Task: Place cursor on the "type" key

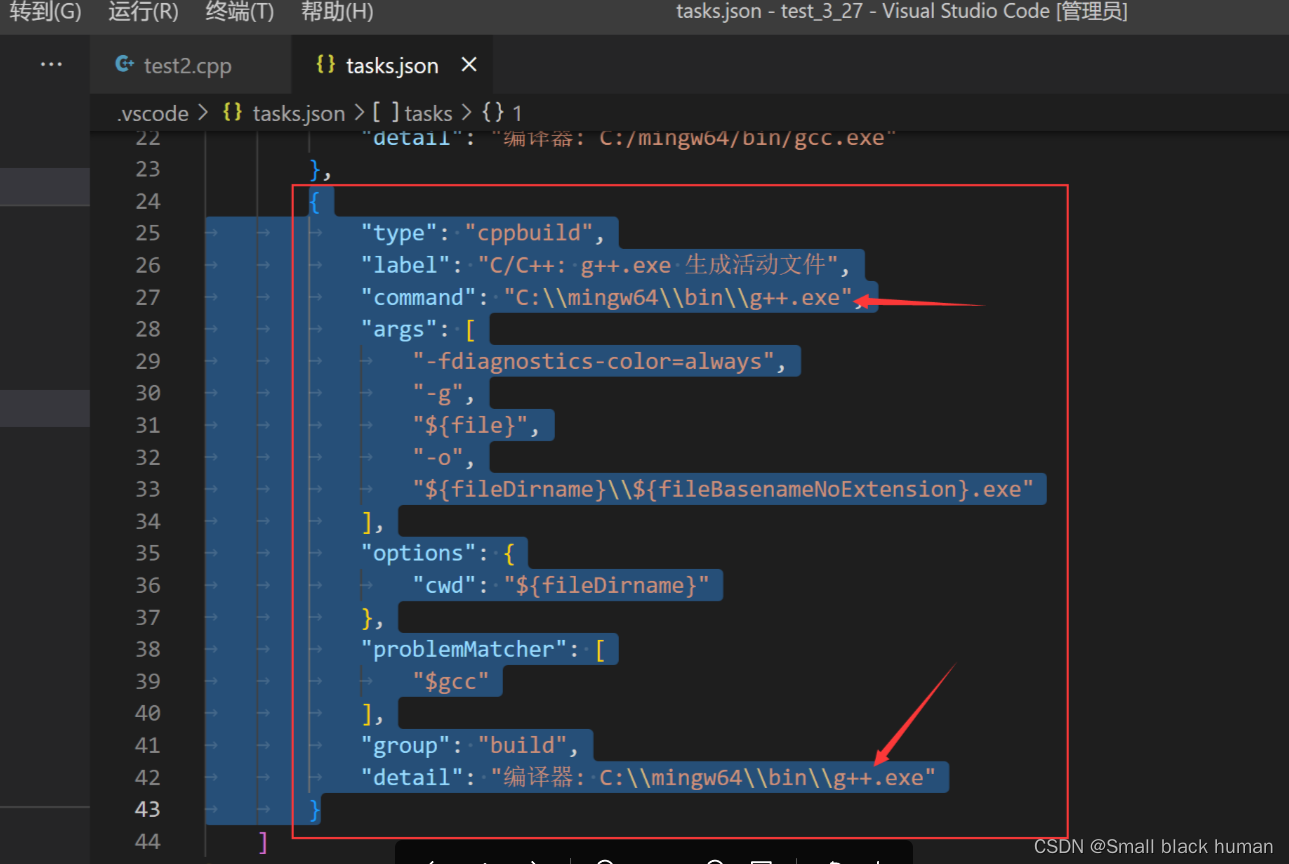Action: pos(399,233)
